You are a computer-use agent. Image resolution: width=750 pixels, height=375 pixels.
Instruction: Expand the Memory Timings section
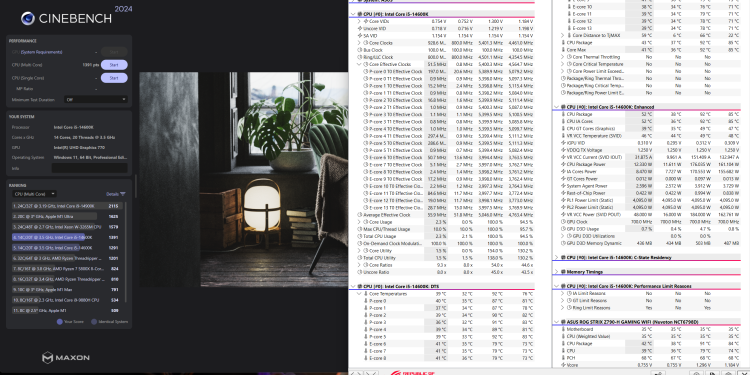point(556,272)
